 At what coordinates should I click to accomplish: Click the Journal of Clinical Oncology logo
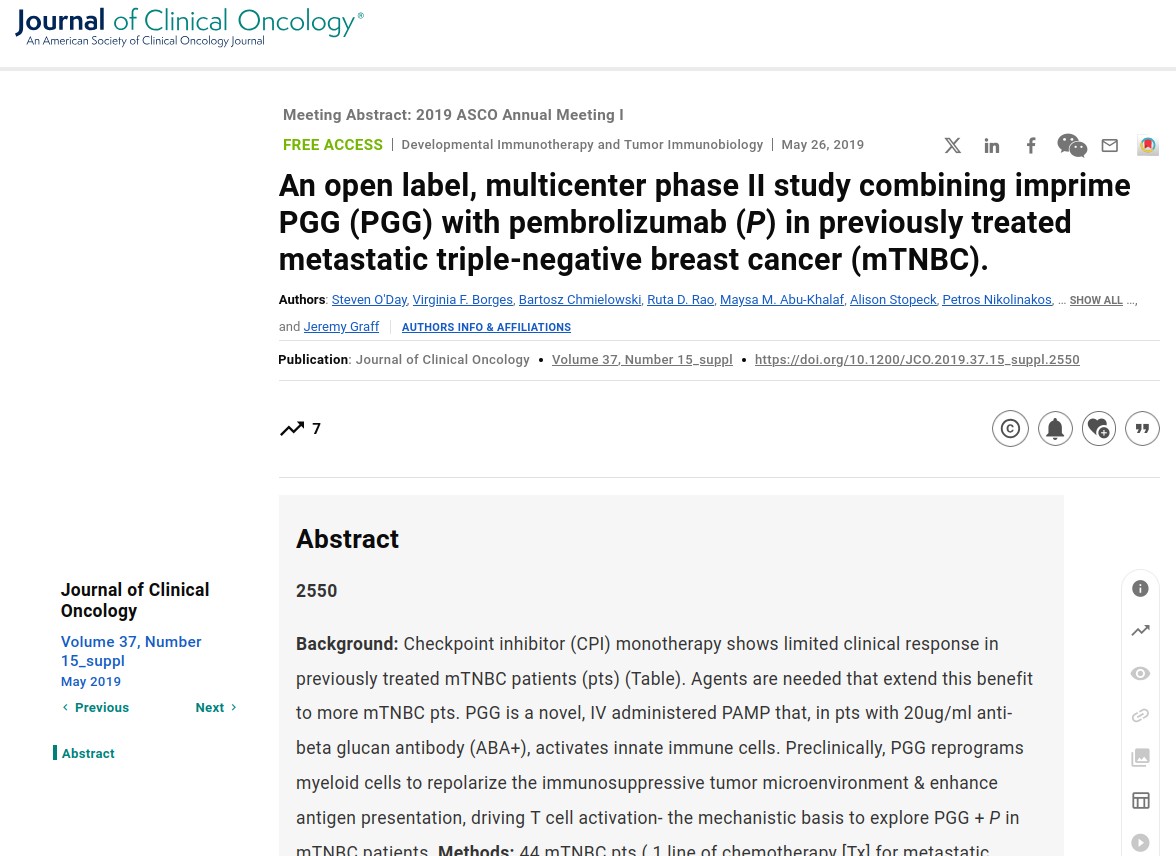(x=189, y=28)
